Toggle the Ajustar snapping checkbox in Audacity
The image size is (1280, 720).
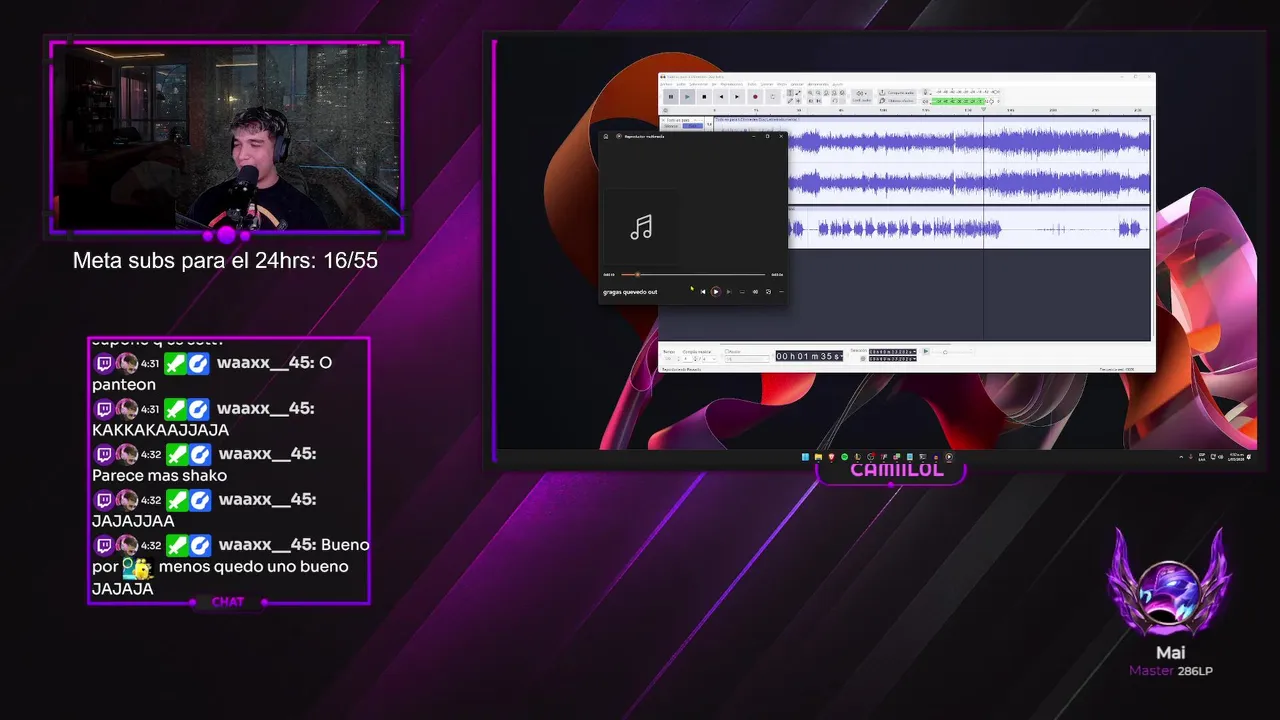pyautogui.click(x=727, y=351)
